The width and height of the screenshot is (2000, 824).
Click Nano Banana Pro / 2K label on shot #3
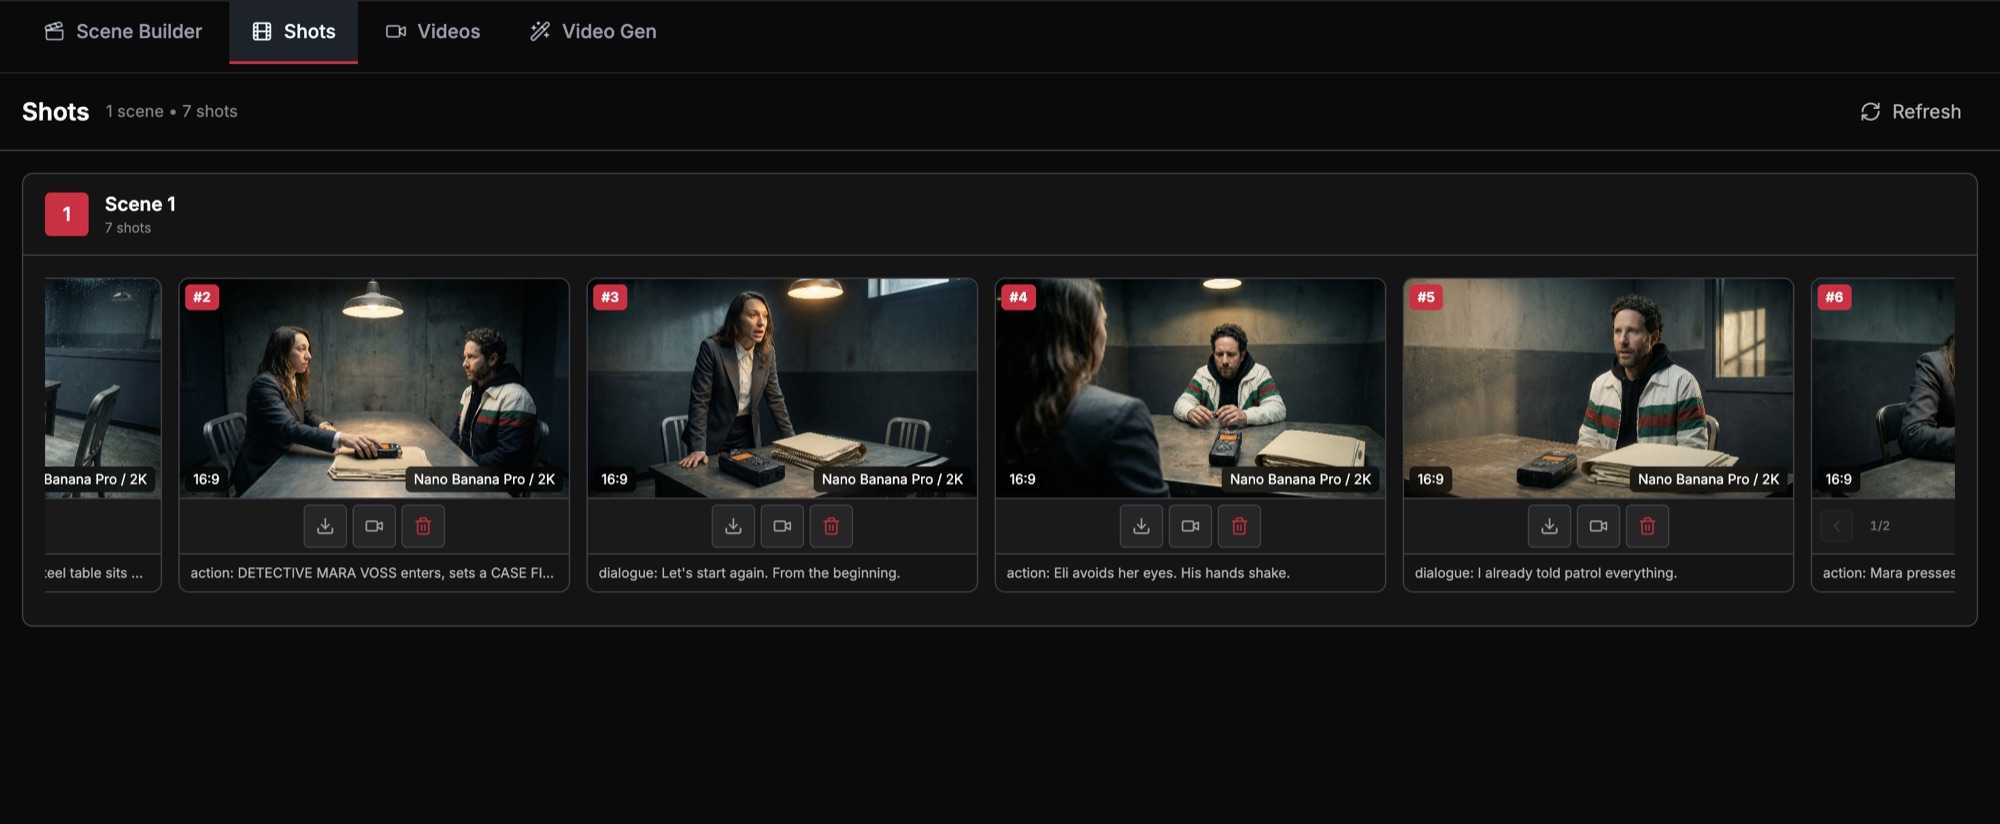tap(892, 480)
